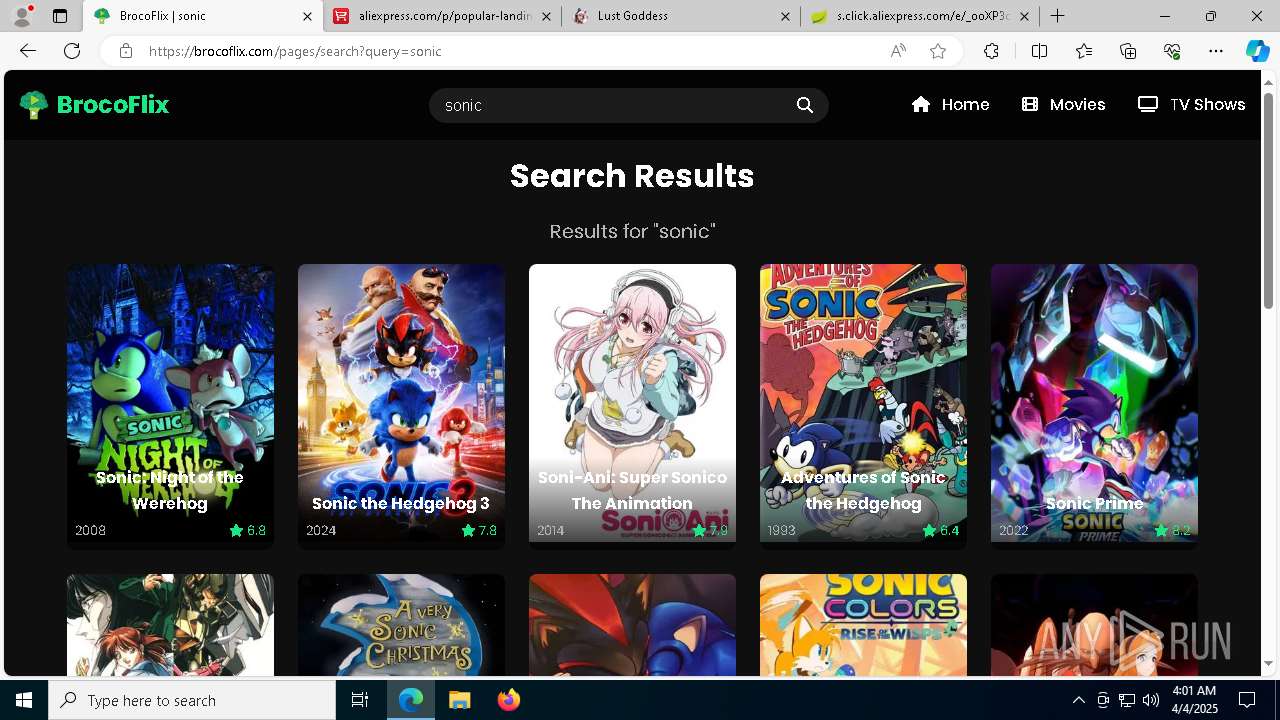
Task: Open Copilot sidebar
Action: pos(1257,51)
